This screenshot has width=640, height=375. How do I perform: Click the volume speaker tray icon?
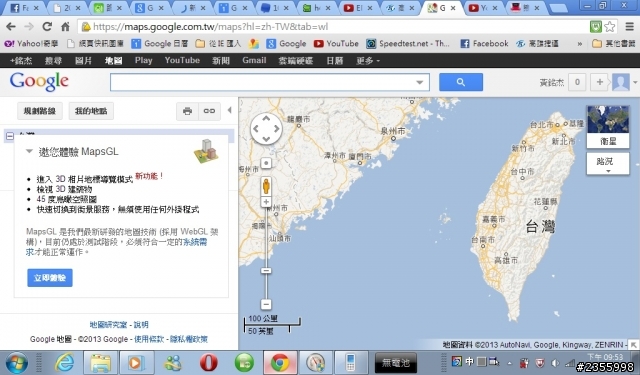pos(555,362)
